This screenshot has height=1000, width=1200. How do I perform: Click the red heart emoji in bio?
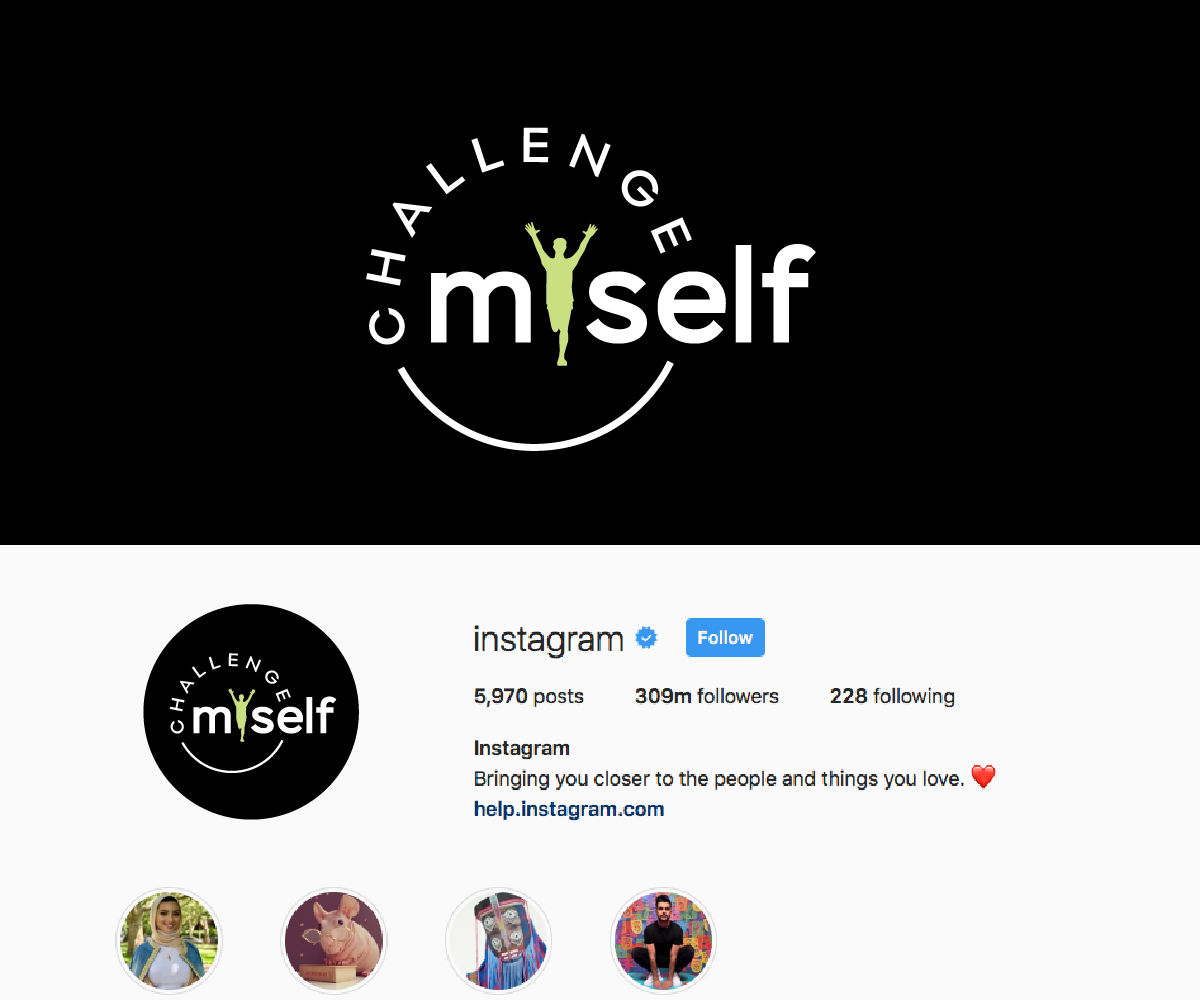[x=984, y=777]
